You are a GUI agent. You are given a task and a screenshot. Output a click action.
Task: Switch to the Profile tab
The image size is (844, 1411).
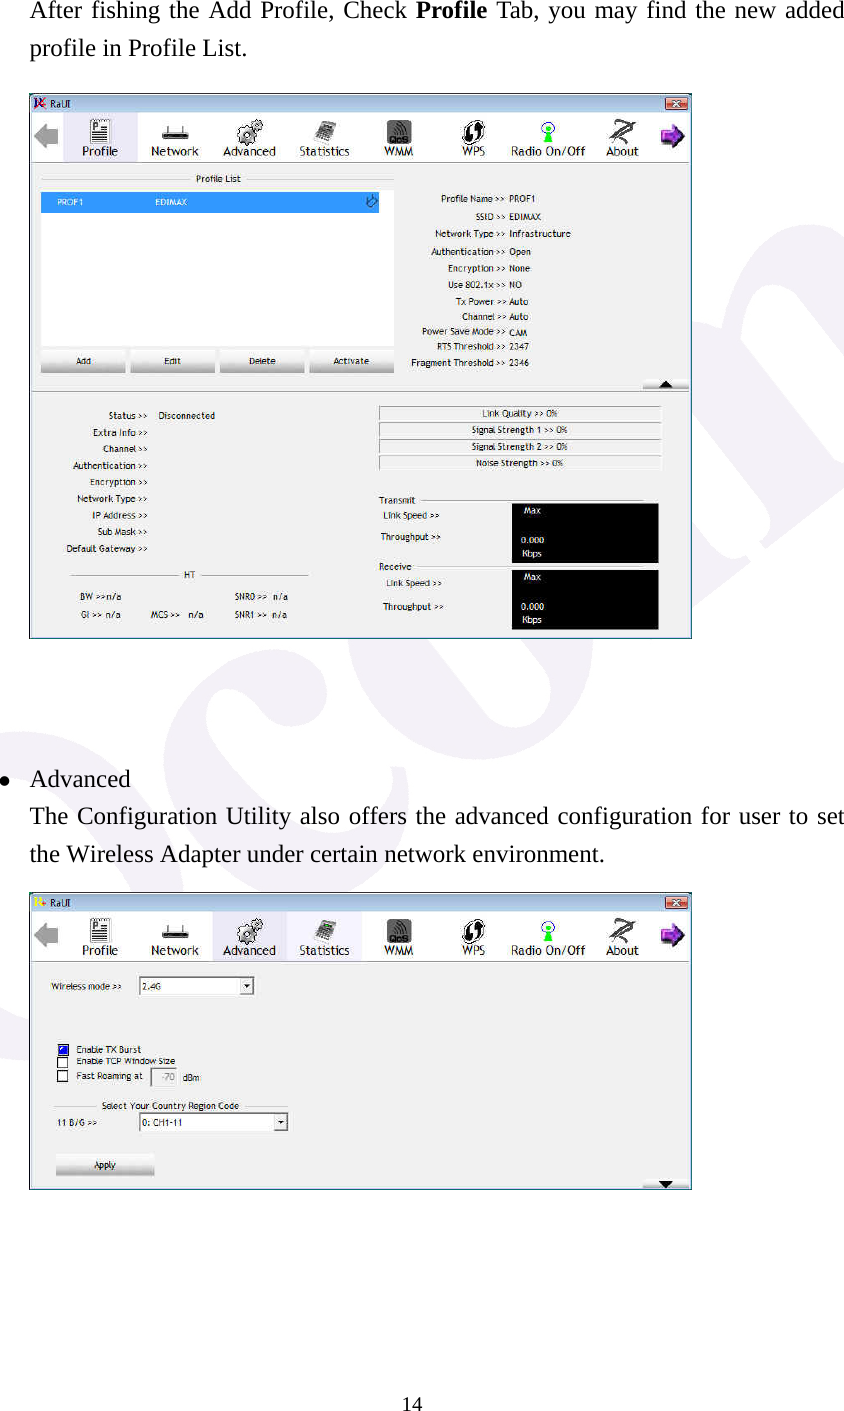pyautogui.click(x=100, y=137)
